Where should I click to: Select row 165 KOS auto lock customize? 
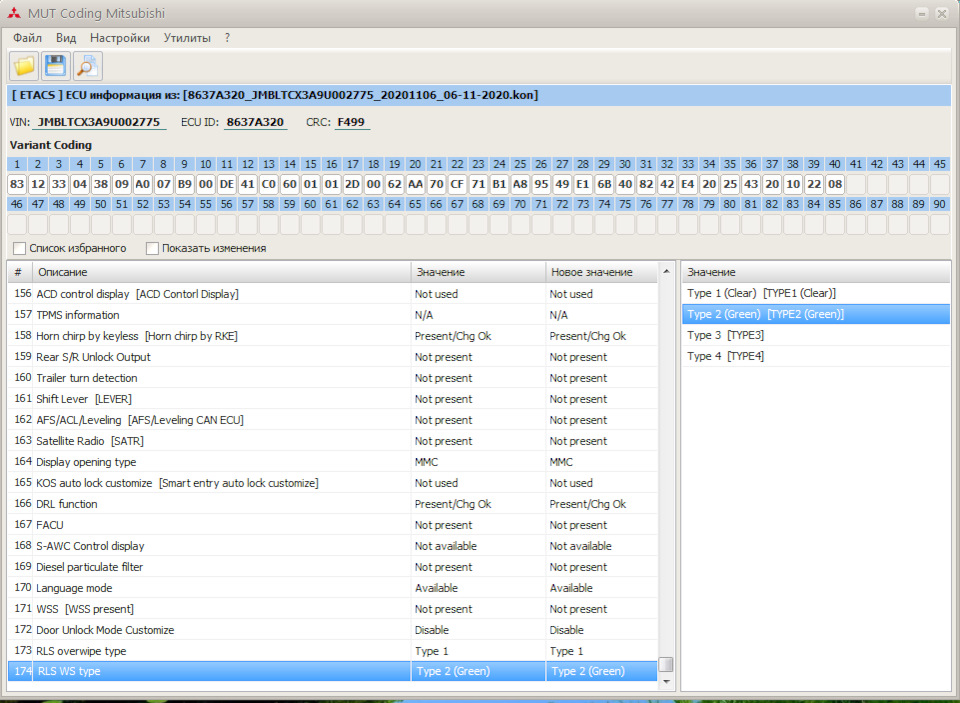332,483
